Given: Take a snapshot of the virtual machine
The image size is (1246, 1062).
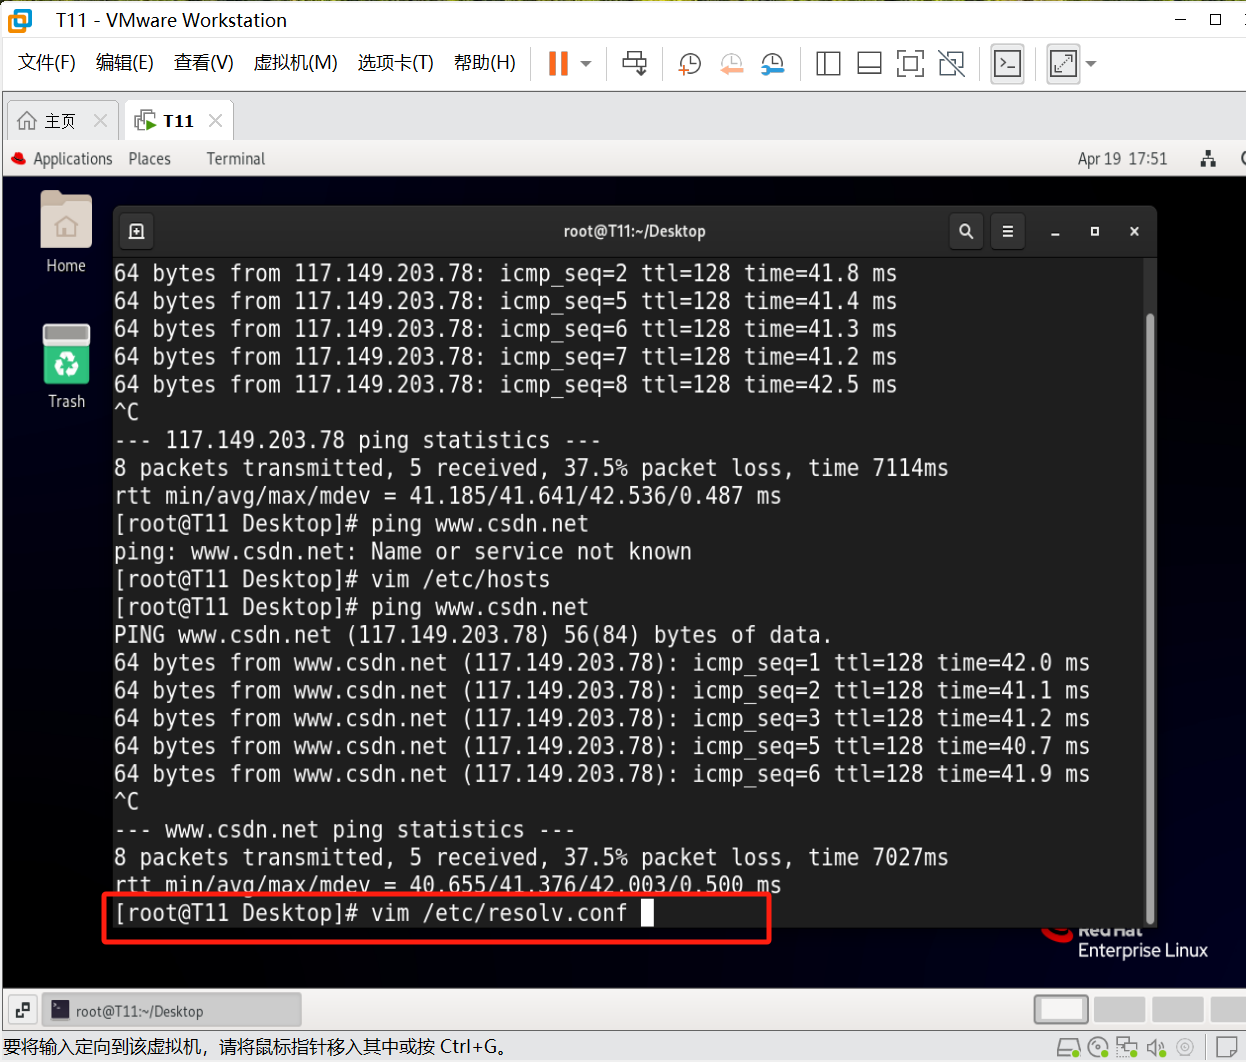Looking at the screenshot, I should (690, 64).
